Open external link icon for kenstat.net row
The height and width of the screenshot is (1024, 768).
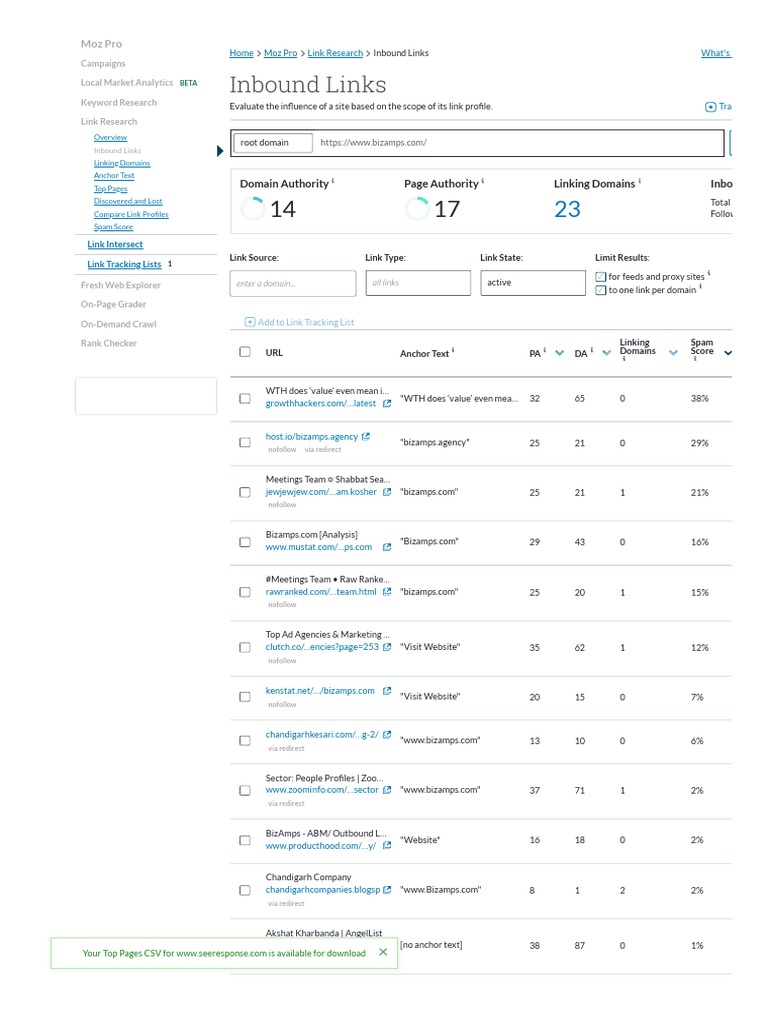point(387,691)
